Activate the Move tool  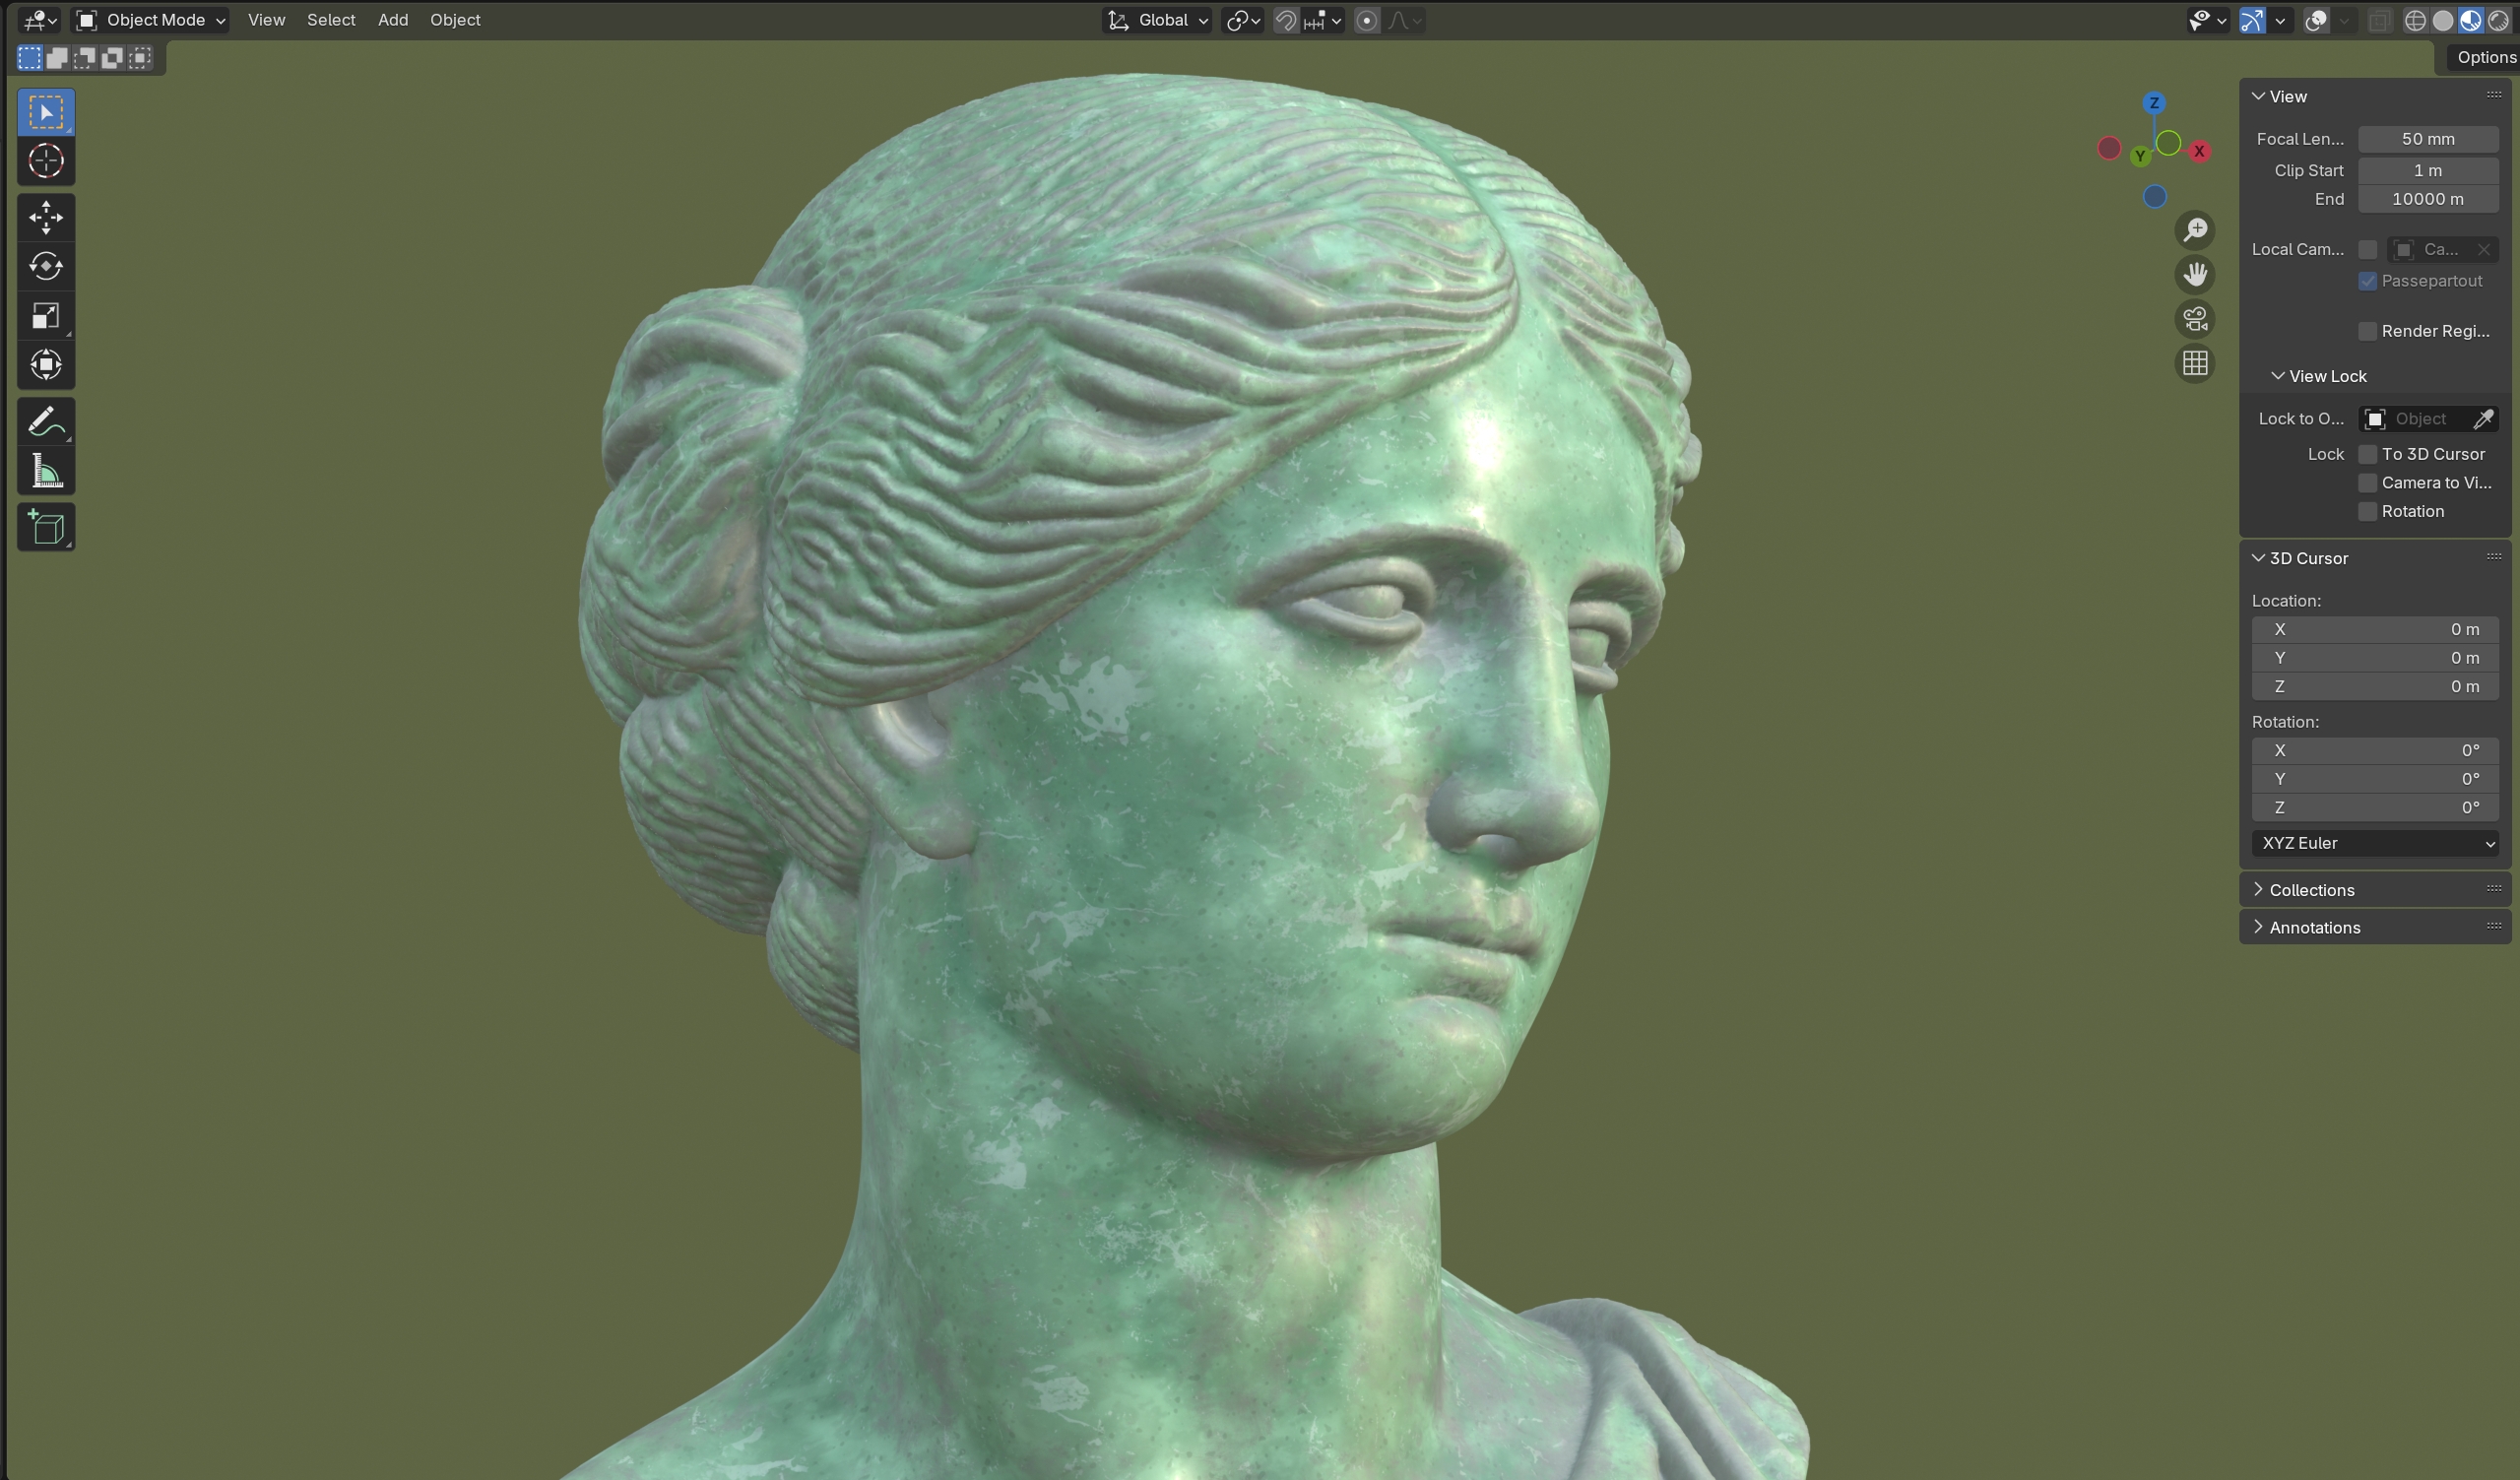click(x=46, y=217)
